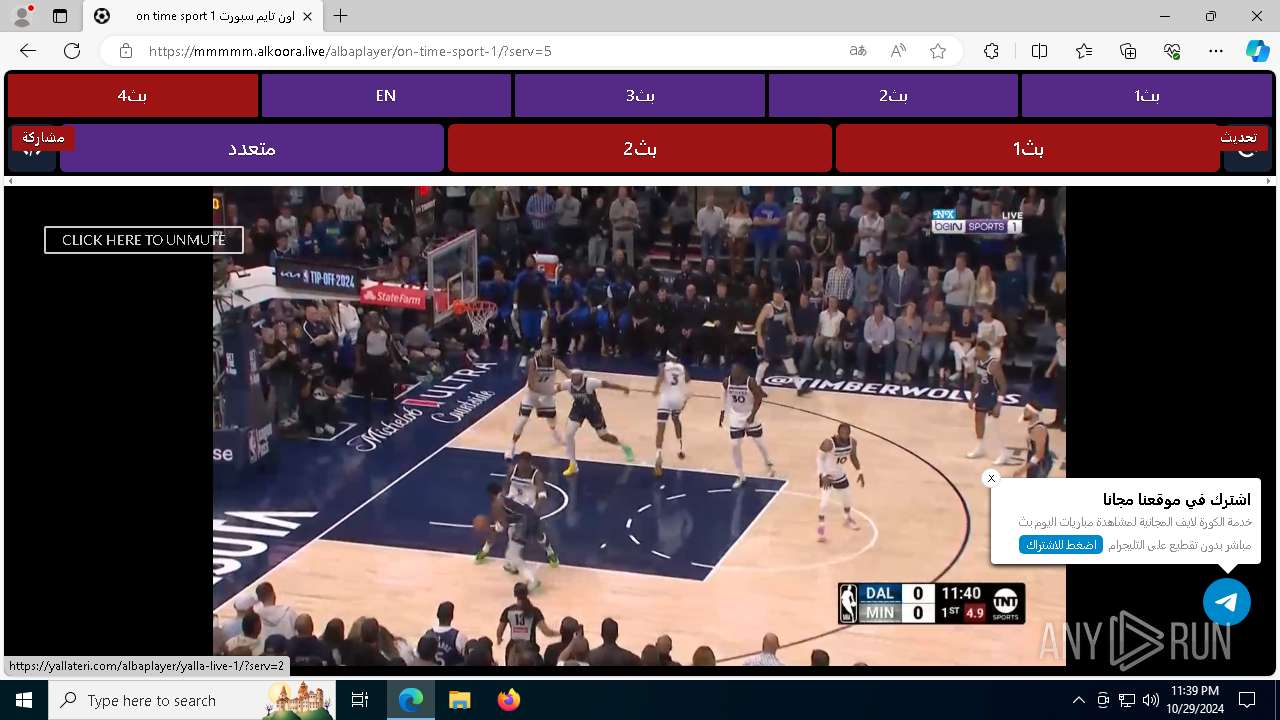Open Microsoft Edge from taskbar

coord(411,700)
